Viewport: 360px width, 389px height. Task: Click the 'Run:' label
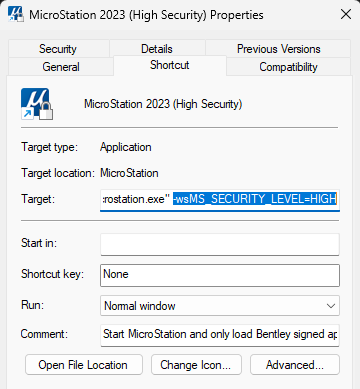(x=32, y=305)
